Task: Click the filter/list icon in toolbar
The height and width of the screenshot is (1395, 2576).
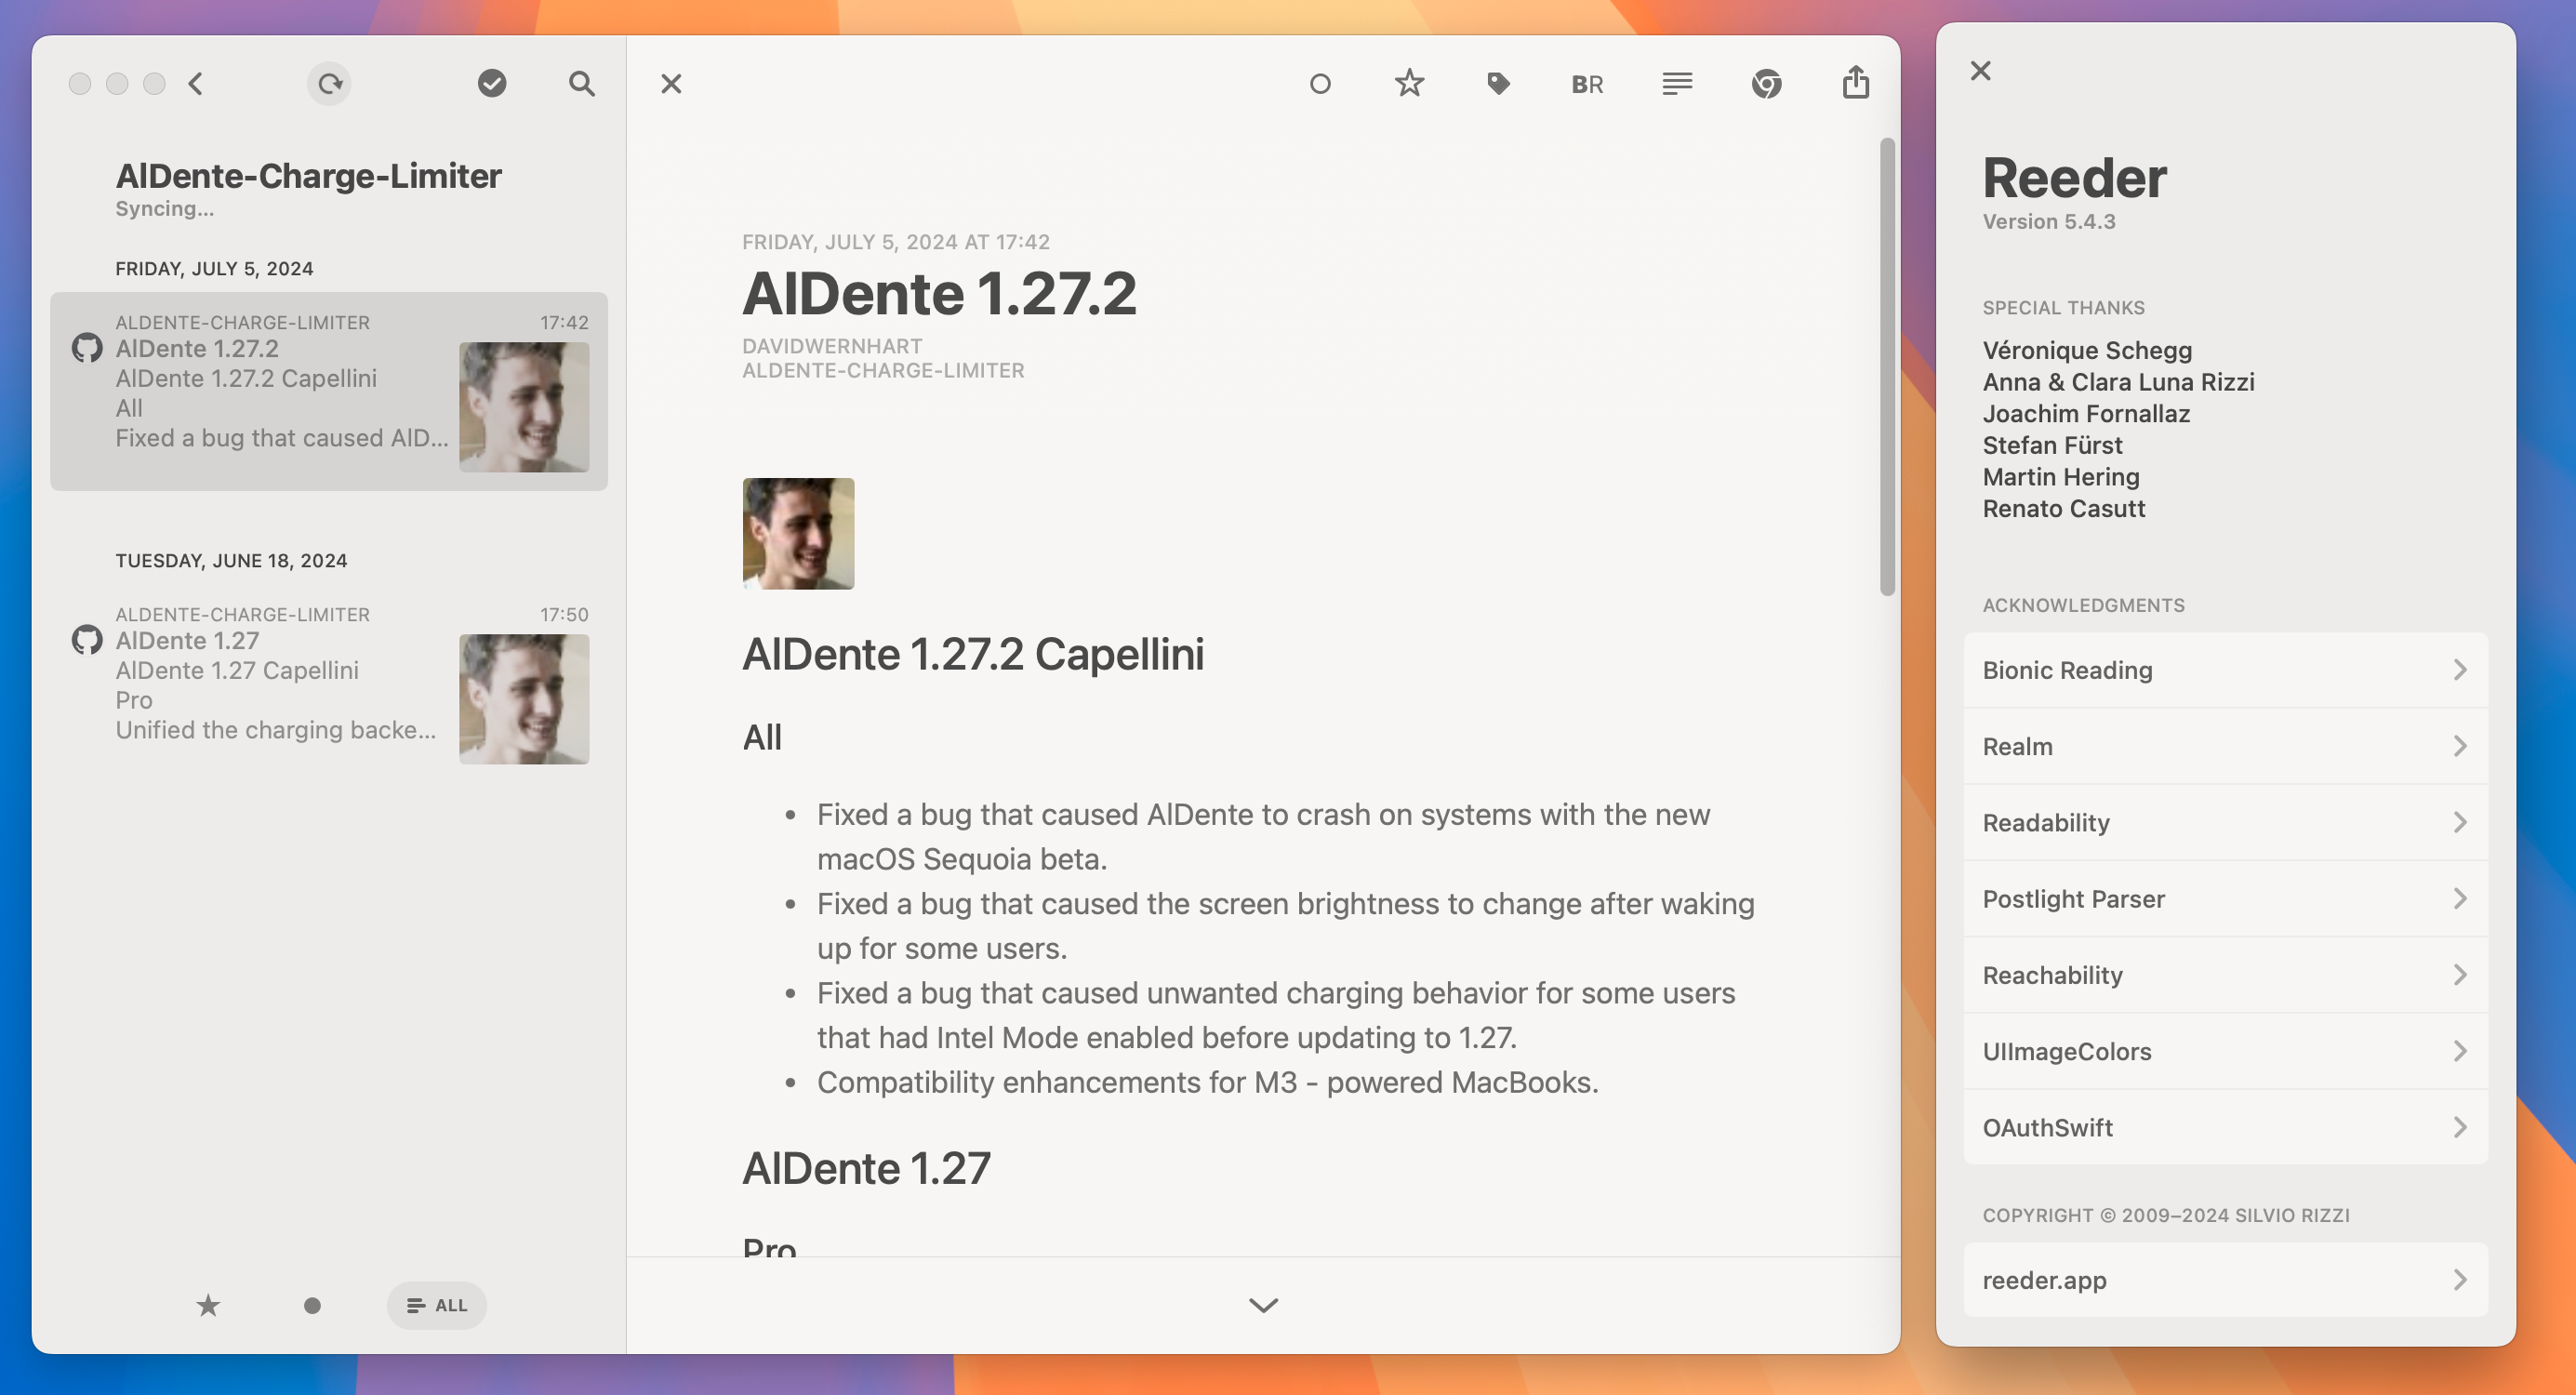Action: [1676, 83]
